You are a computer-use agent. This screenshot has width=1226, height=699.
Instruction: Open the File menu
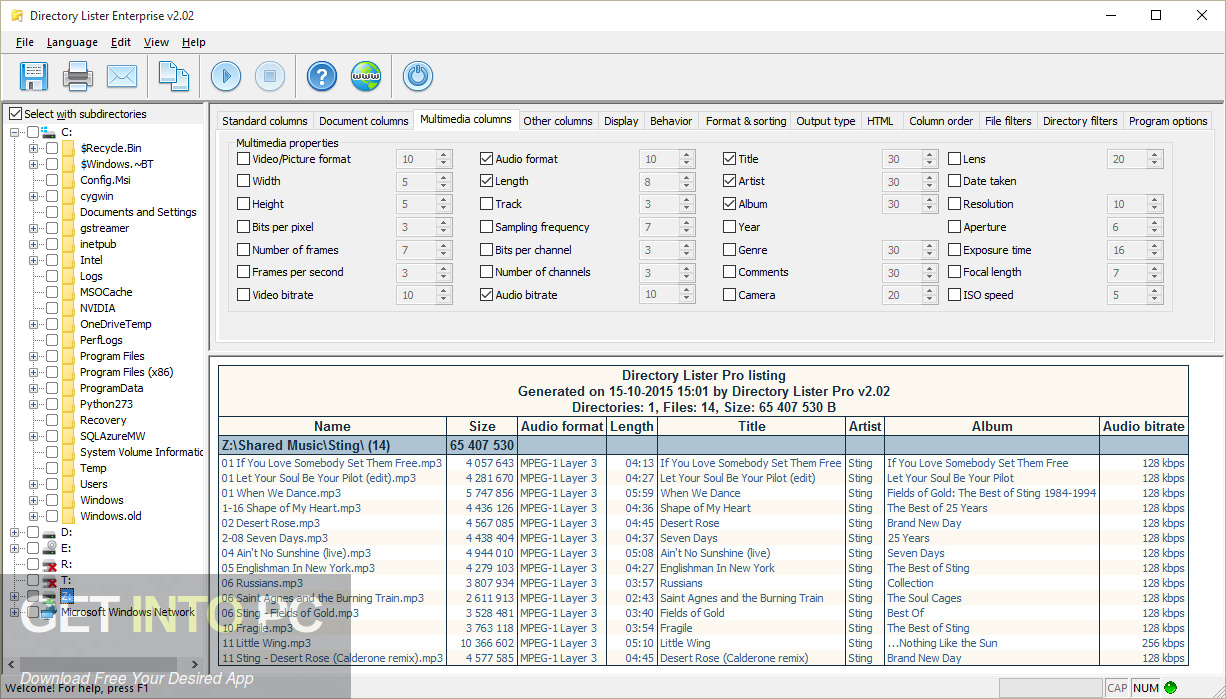(25, 42)
